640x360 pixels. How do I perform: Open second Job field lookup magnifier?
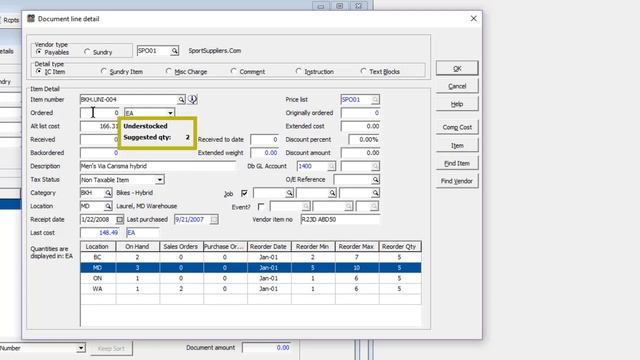click(x=332, y=193)
